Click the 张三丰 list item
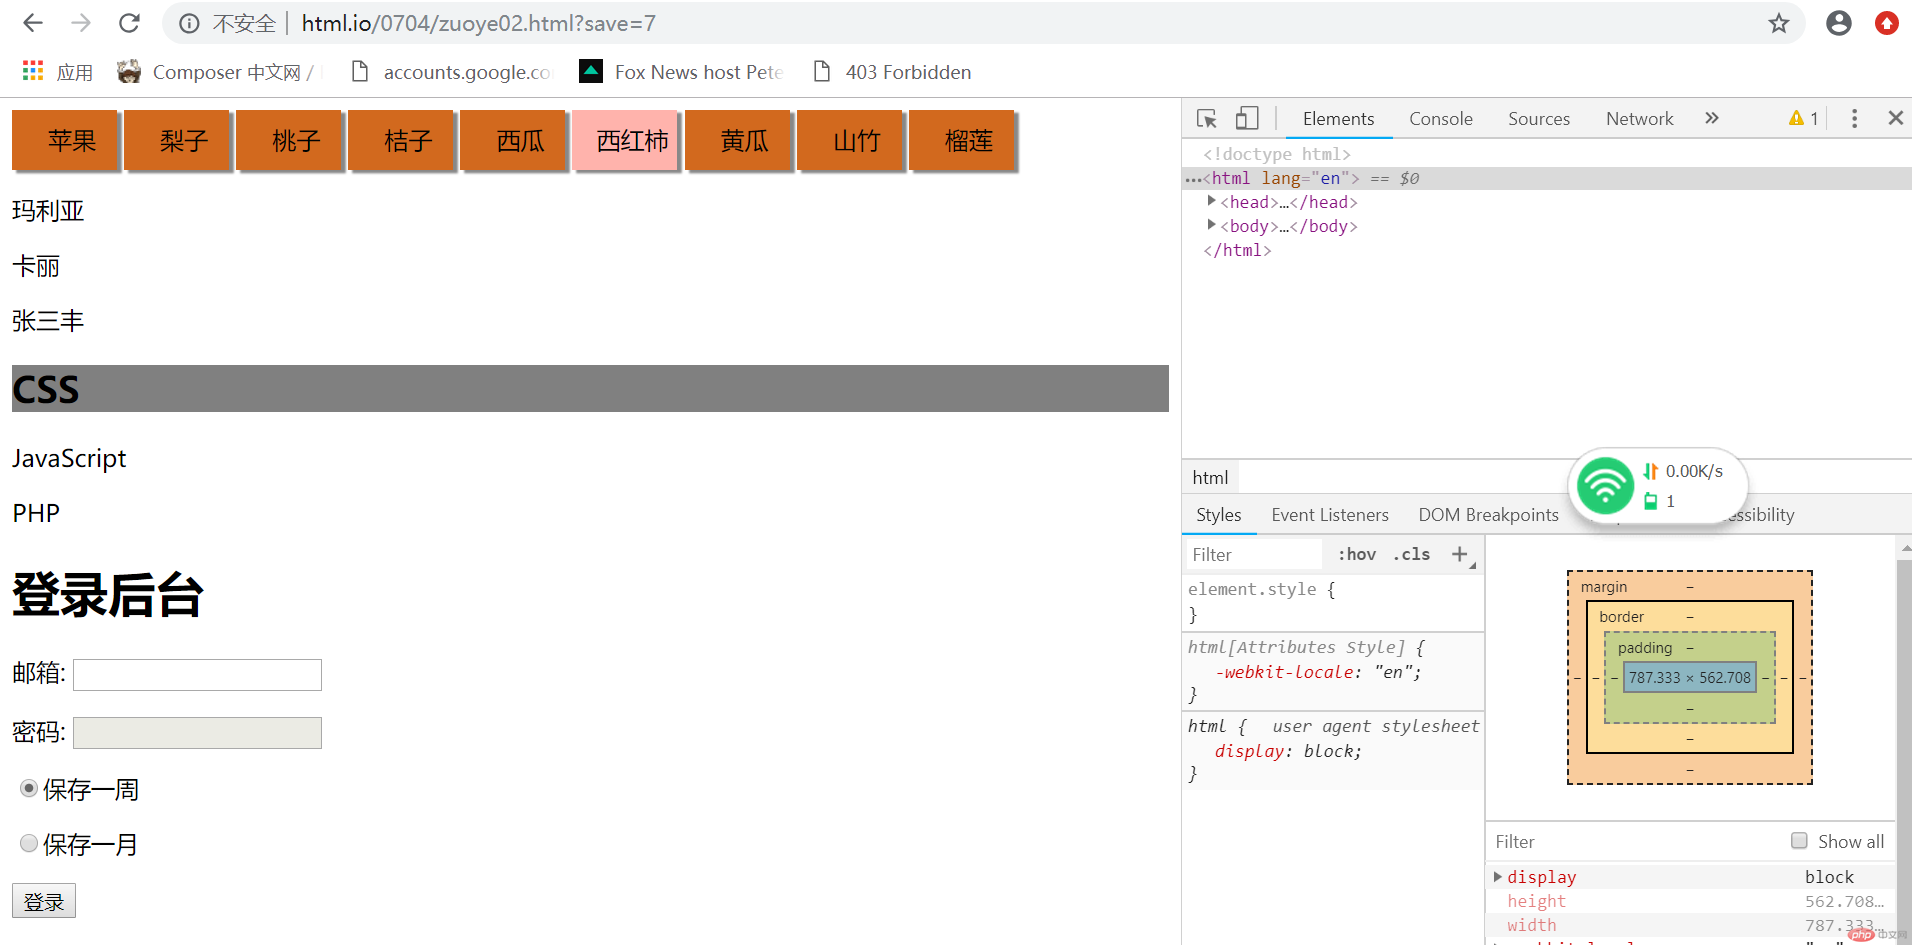Viewport: 1912px width, 945px height. point(48,321)
